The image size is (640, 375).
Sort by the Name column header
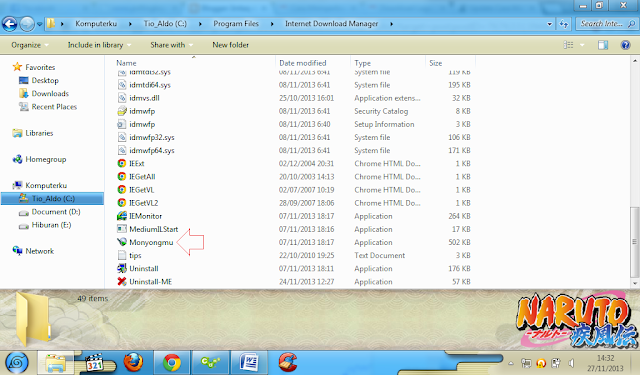click(x=126, y=63)
